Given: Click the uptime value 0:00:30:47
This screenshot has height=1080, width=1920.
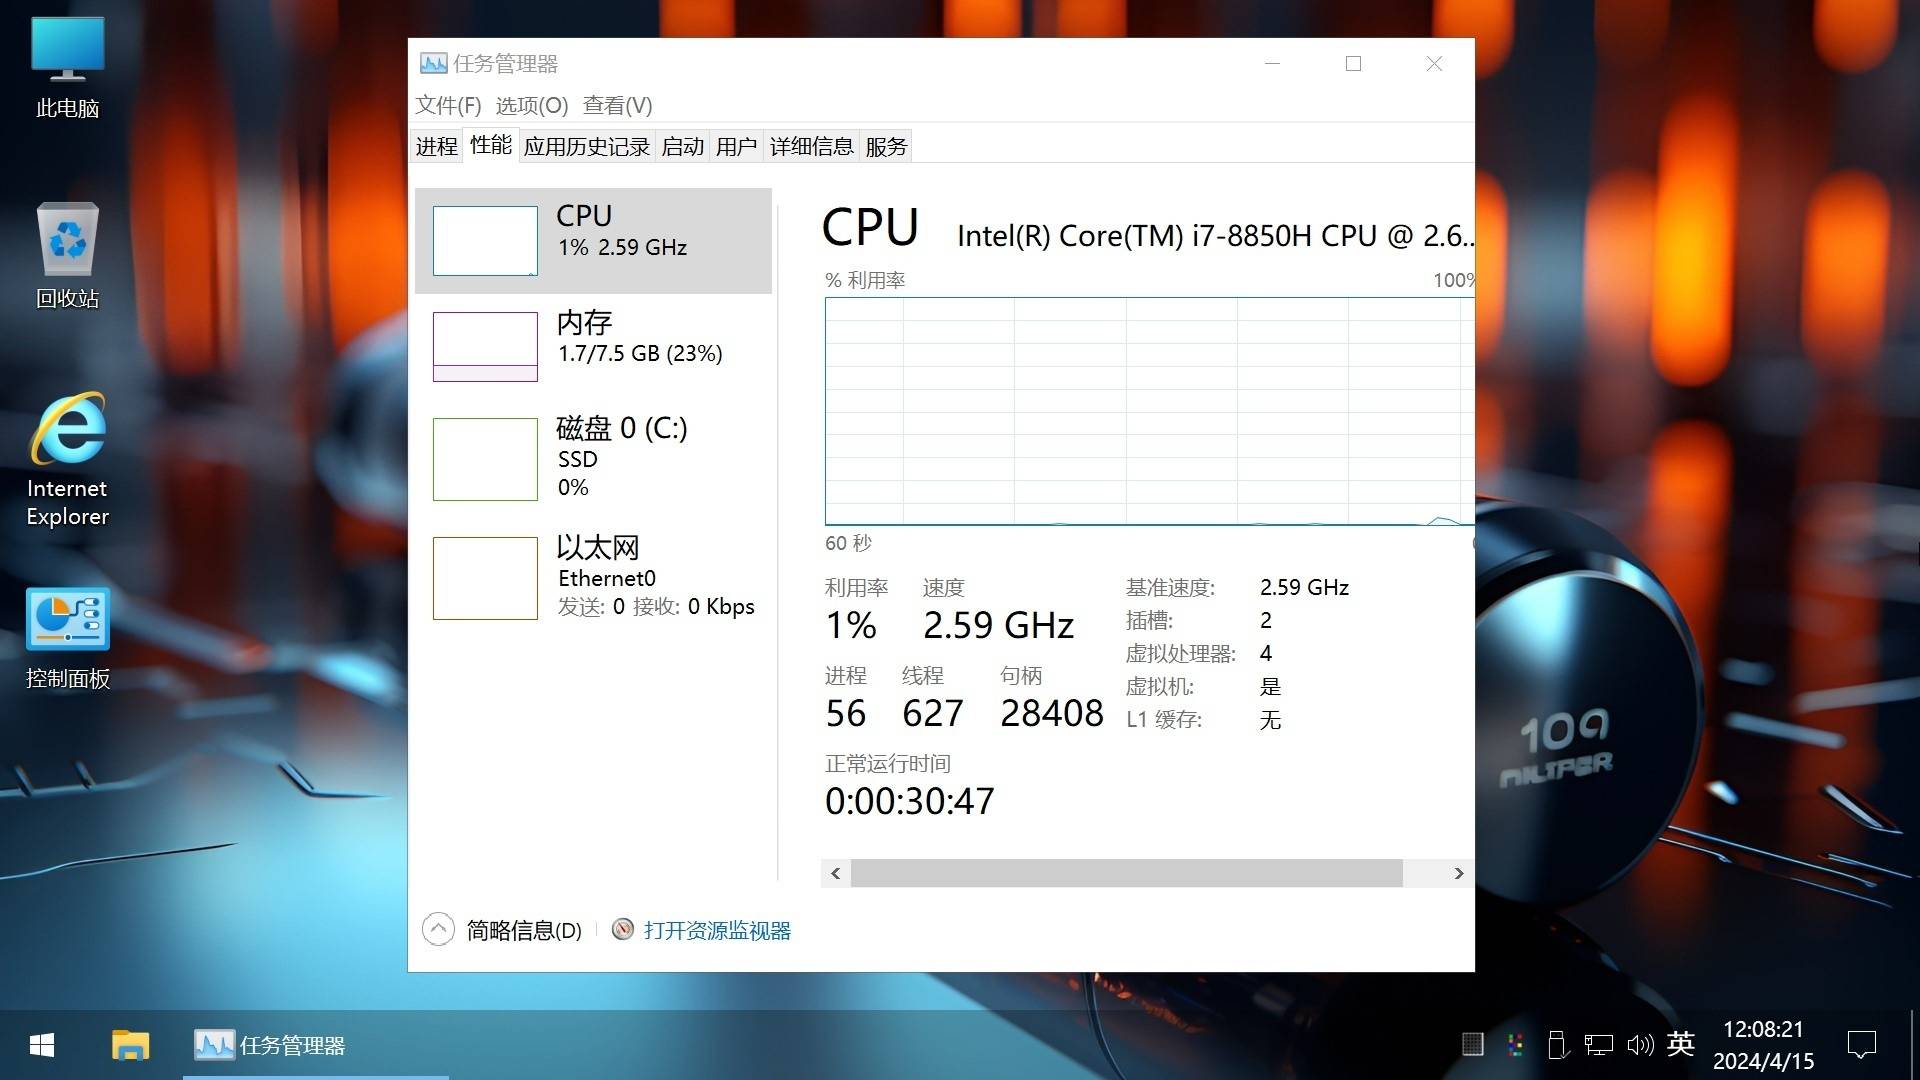Looking at the screenshot, I should click(909, 801).
